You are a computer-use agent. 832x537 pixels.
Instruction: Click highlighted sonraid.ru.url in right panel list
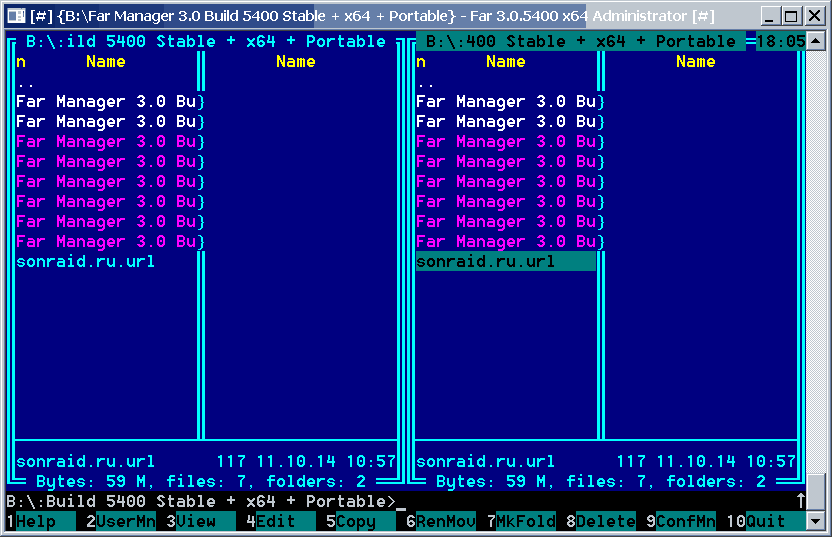coord(506,262)
